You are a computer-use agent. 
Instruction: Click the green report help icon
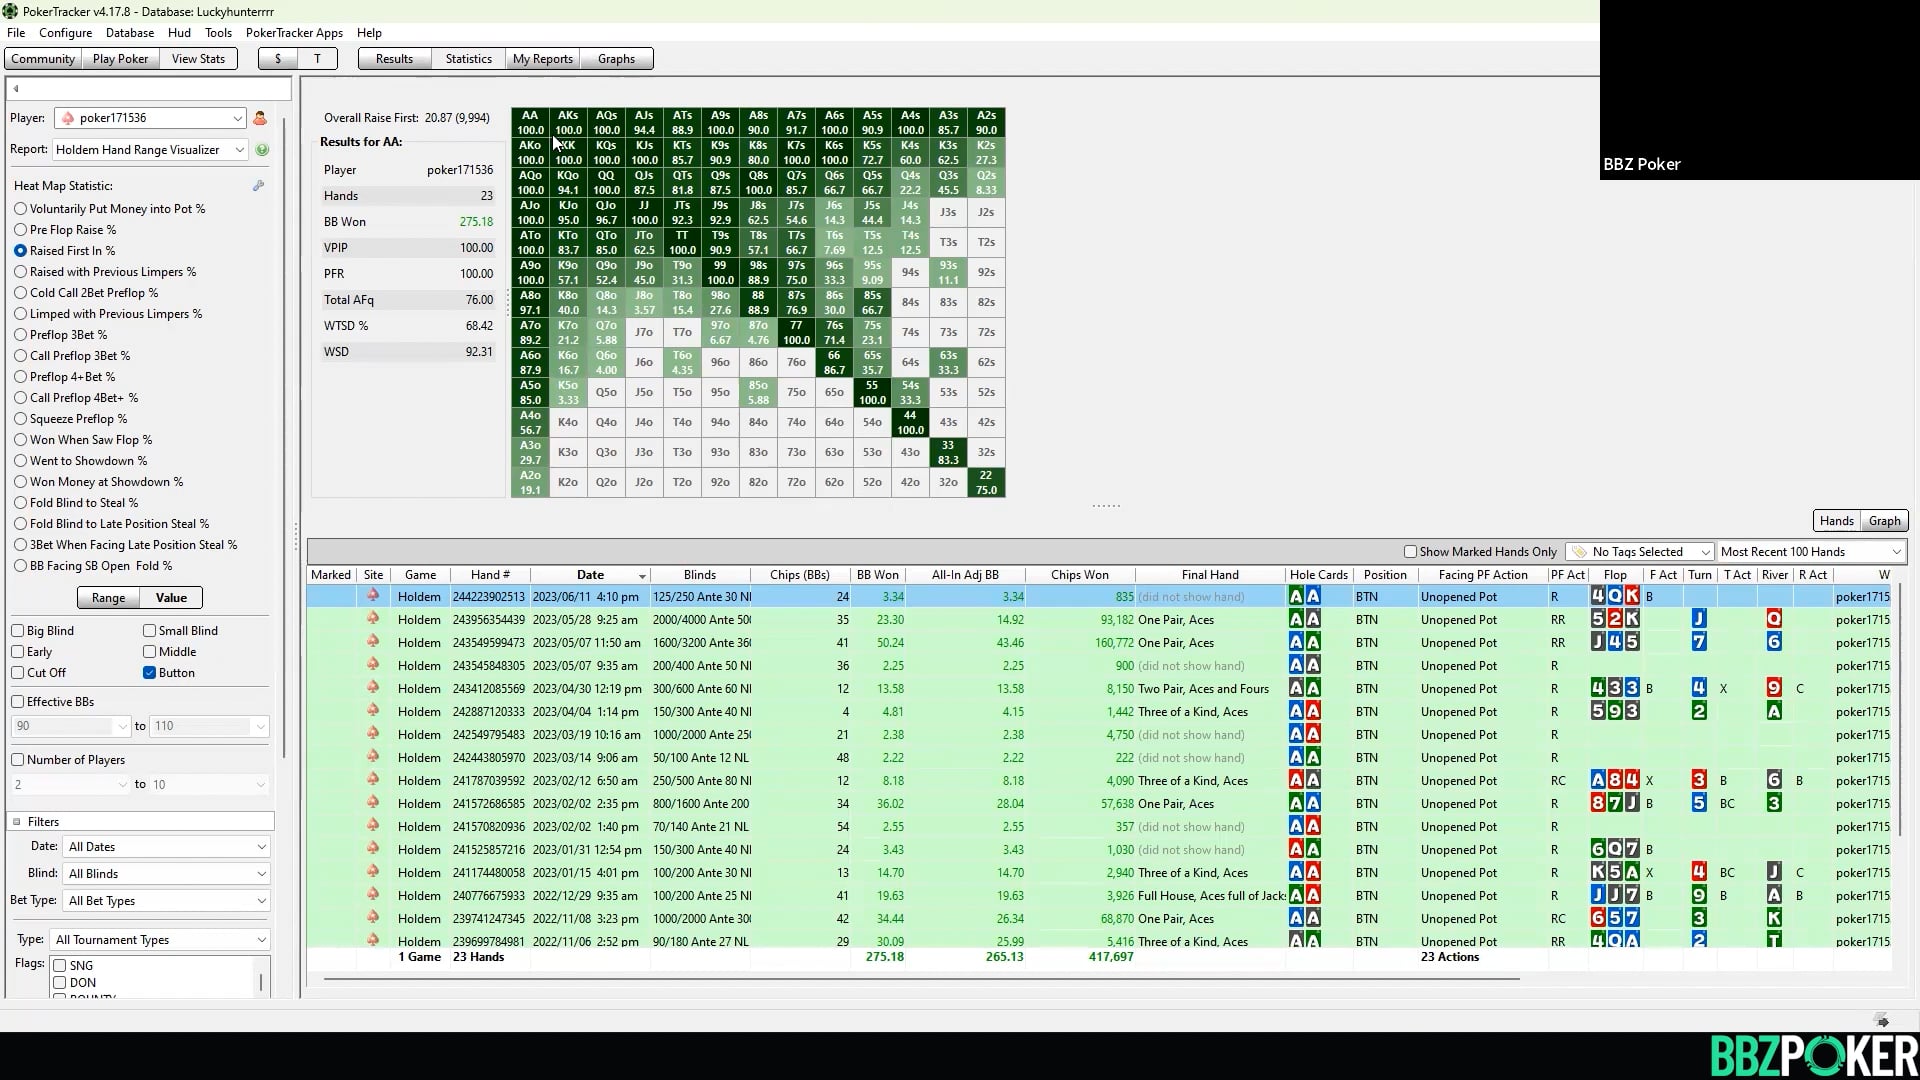click(x=262, y=150)
